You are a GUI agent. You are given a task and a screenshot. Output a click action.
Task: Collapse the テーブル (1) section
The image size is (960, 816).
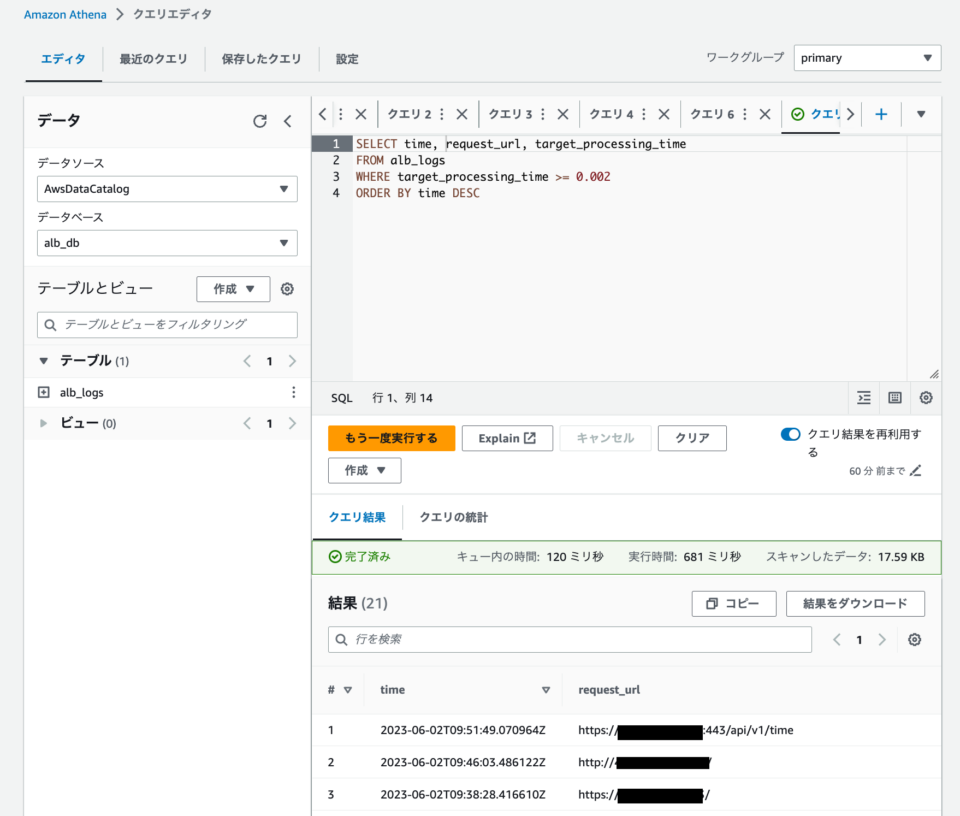43,361
